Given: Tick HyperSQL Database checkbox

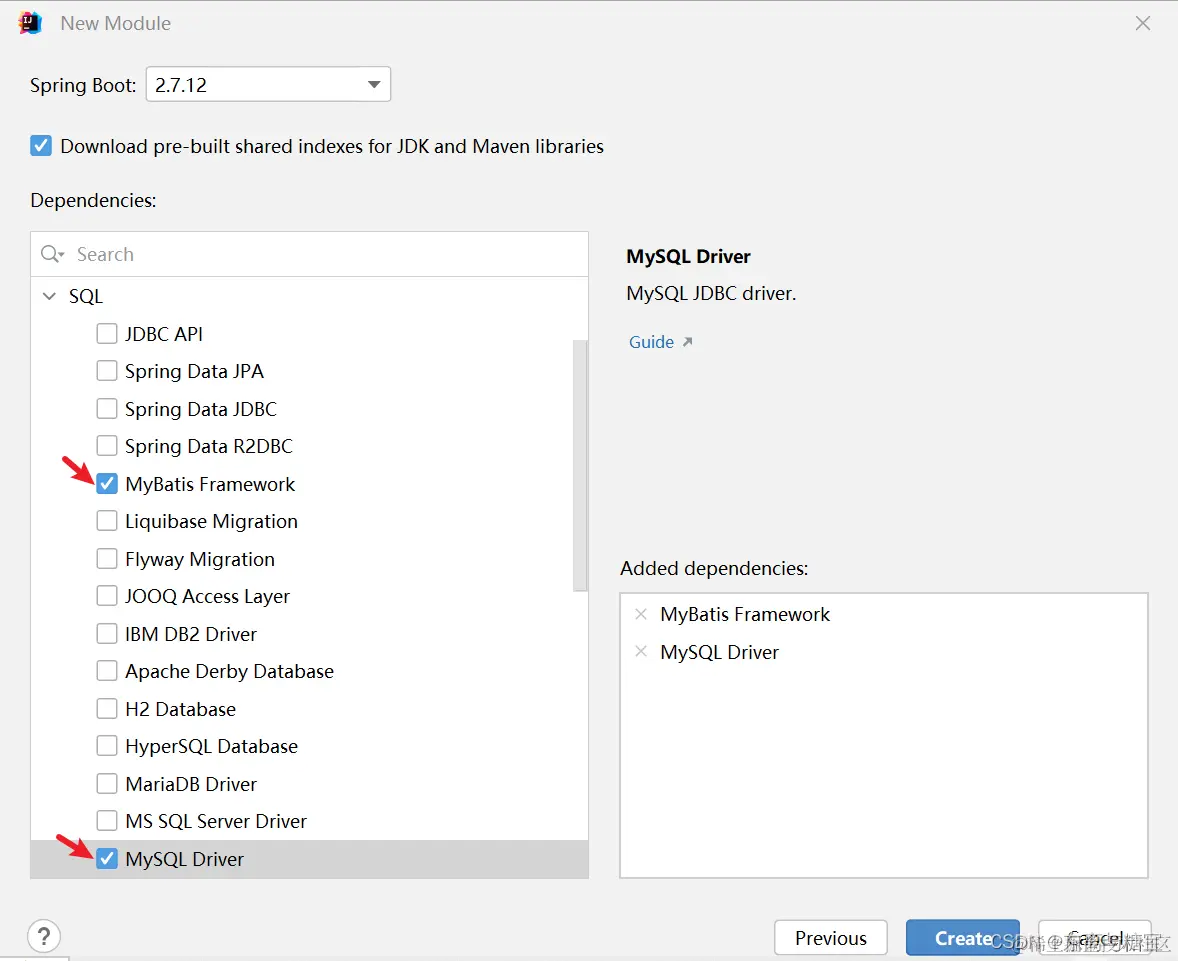Looking at the screenshot, I should (x=107, y=746).
